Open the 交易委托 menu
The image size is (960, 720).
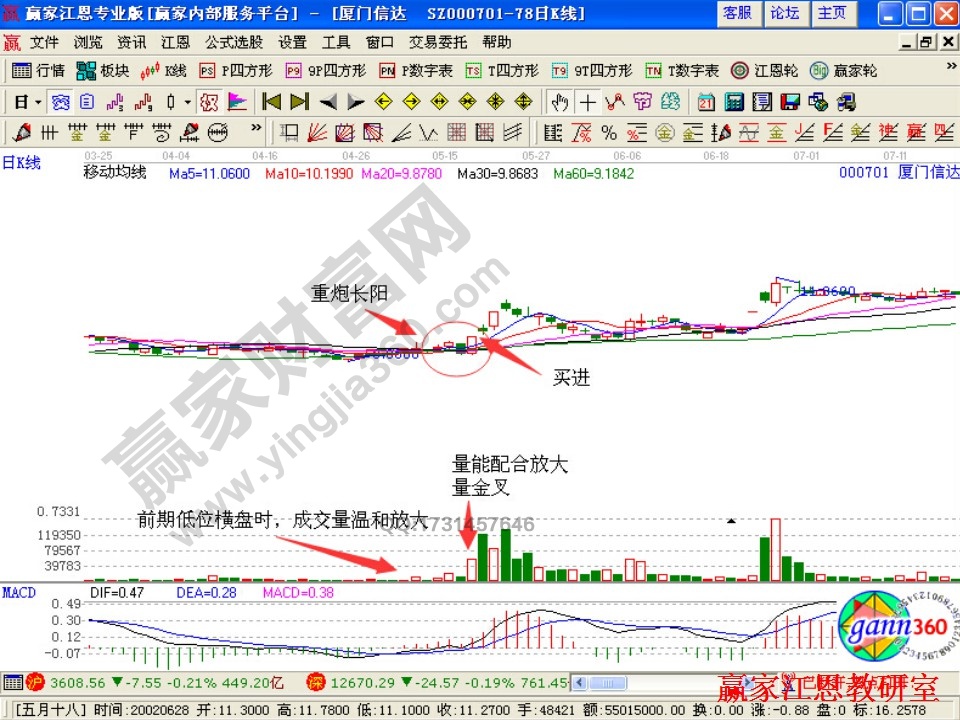tap(438, 42)
